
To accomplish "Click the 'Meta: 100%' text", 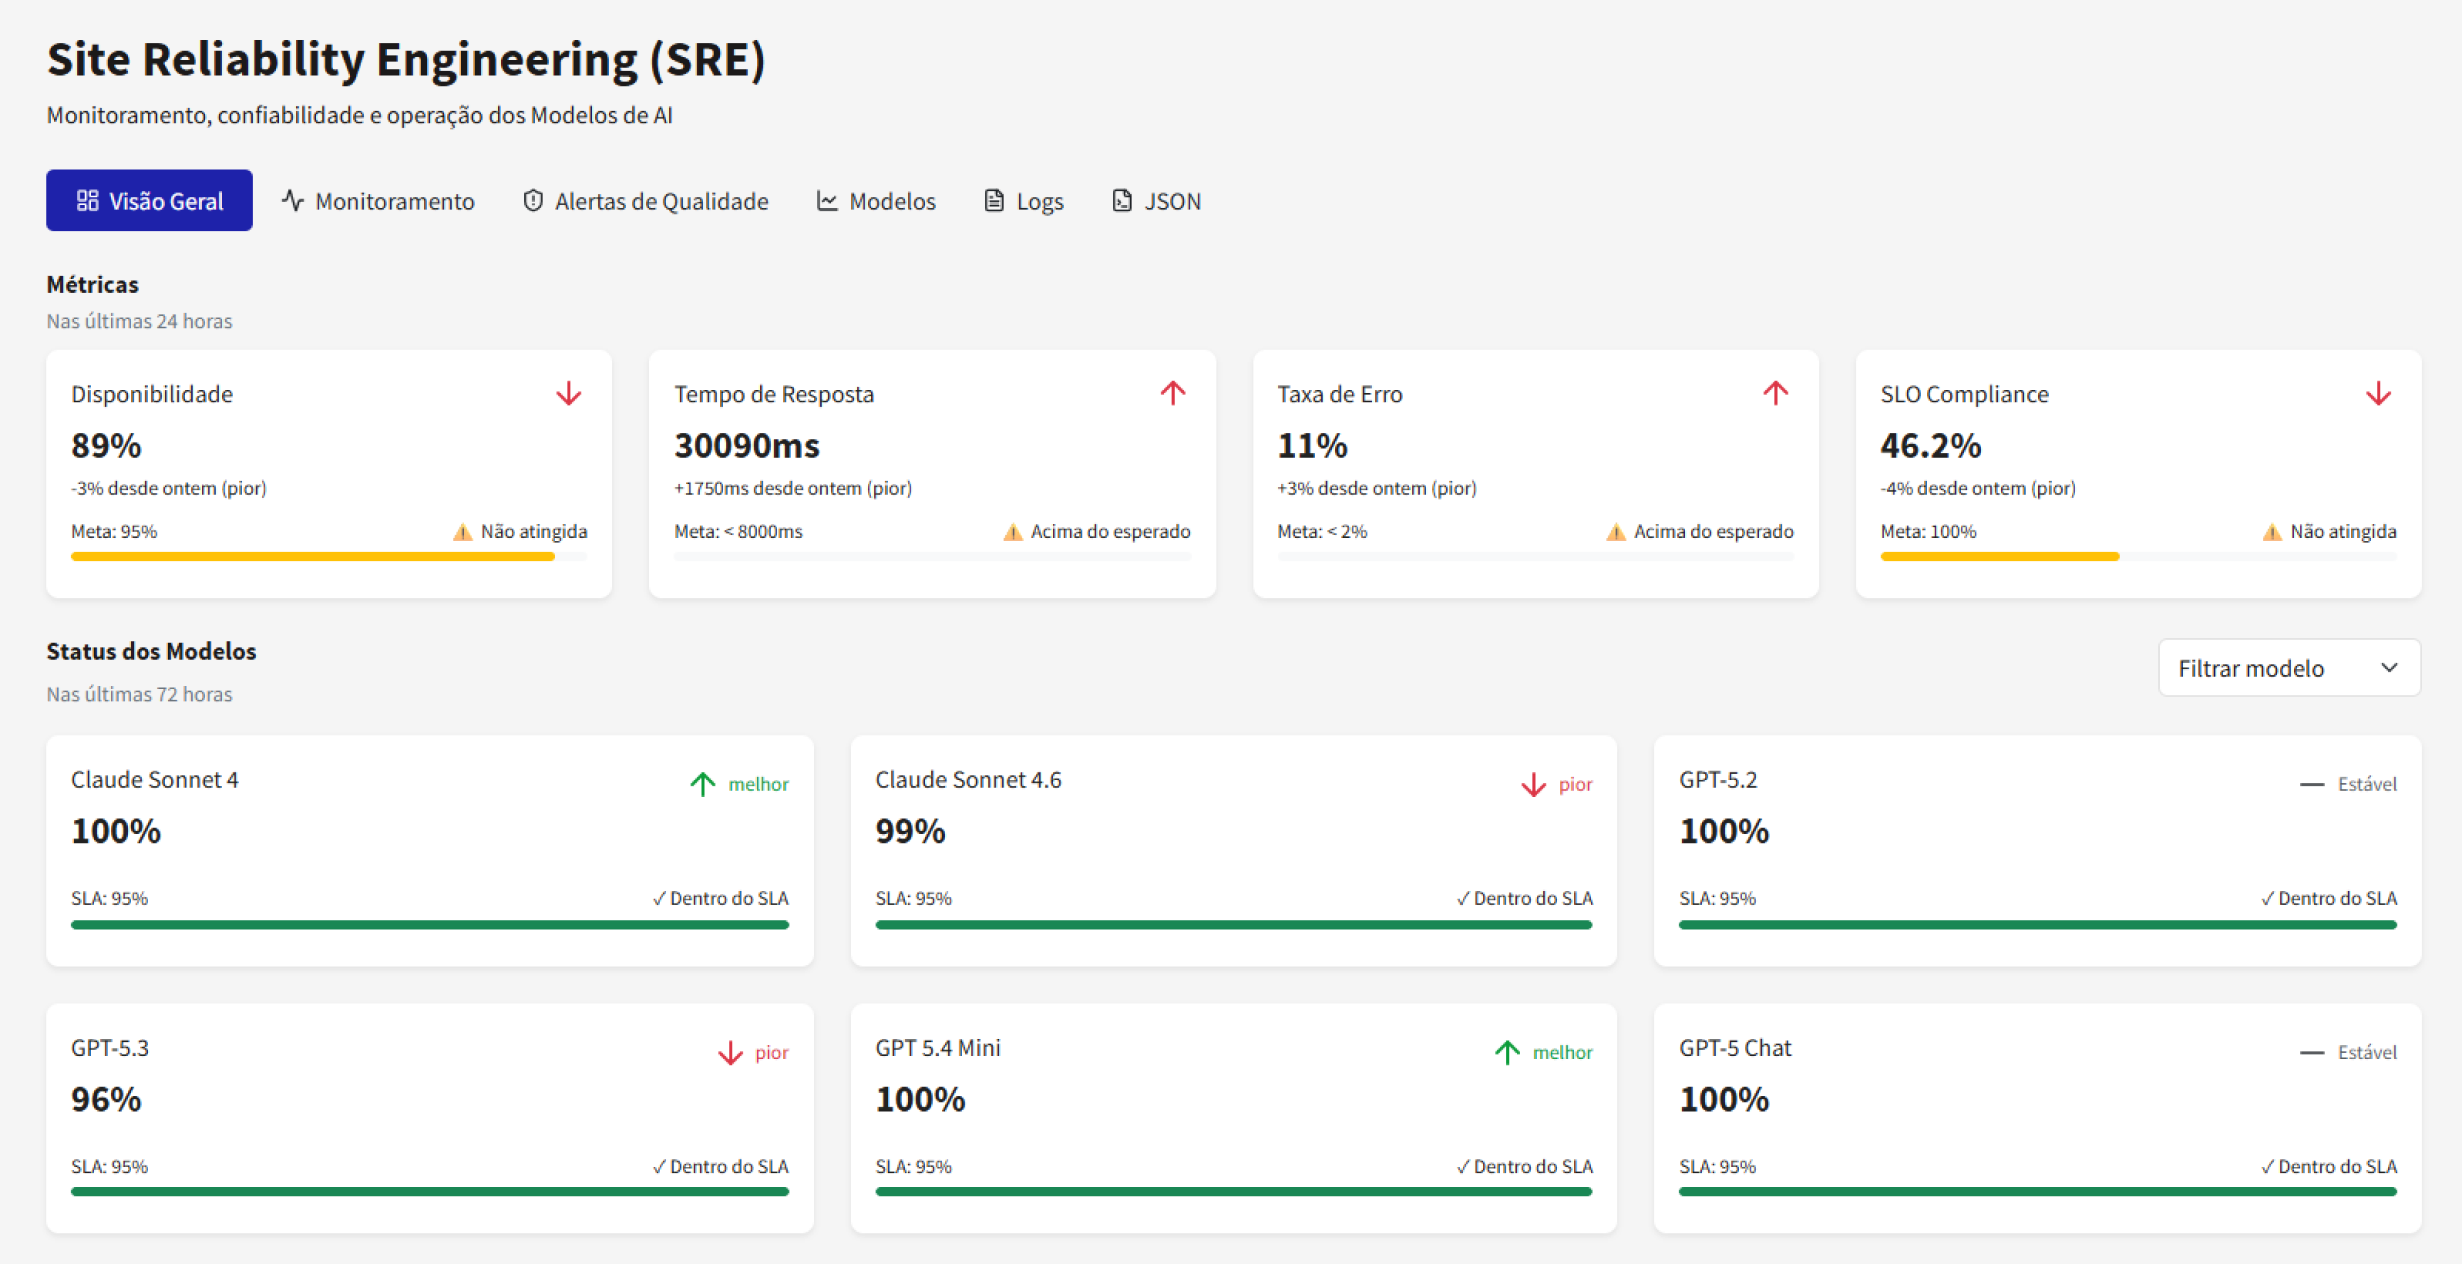I will (x=1928, y=532).
